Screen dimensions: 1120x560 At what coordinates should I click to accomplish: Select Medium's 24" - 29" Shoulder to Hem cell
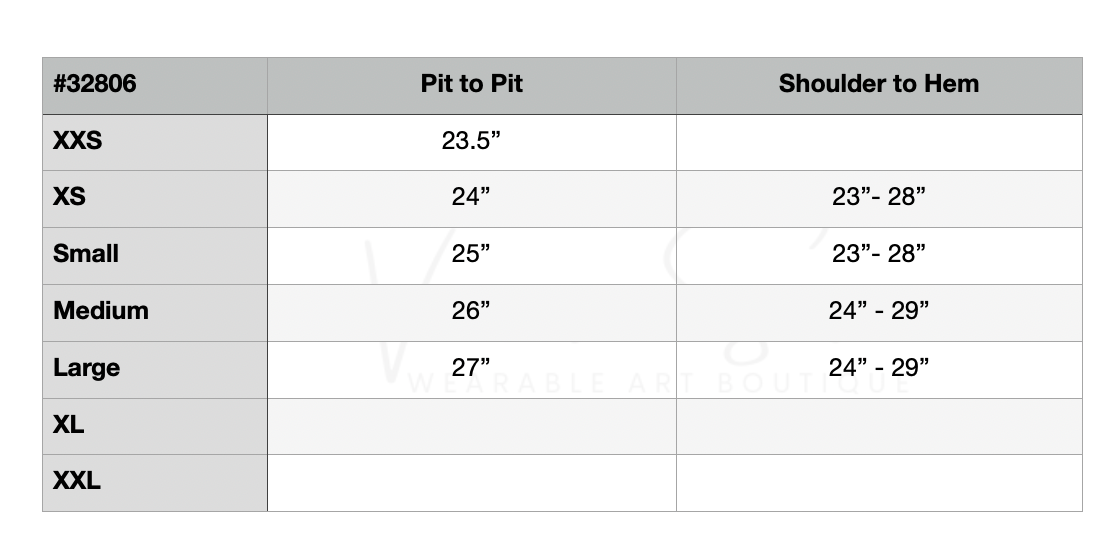click(878, 311)
